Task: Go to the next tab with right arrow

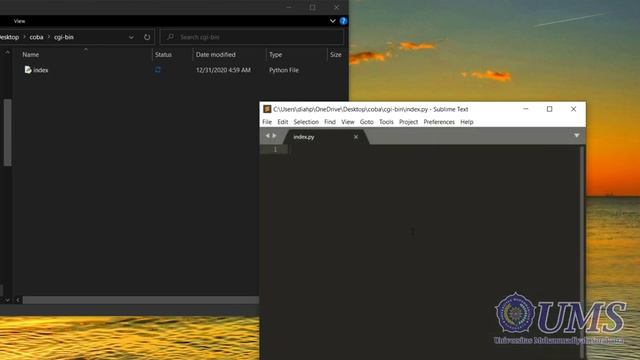Action: [274, 136]
